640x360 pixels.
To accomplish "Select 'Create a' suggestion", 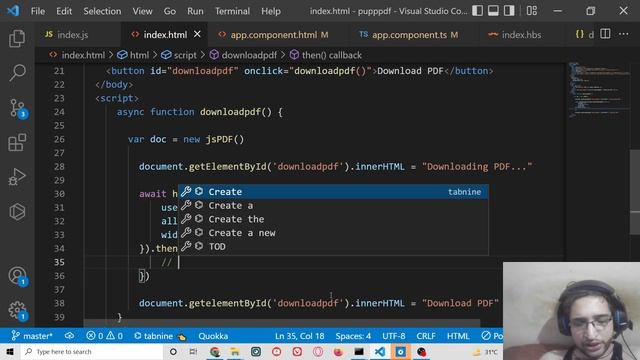I will tap(333, 205).
